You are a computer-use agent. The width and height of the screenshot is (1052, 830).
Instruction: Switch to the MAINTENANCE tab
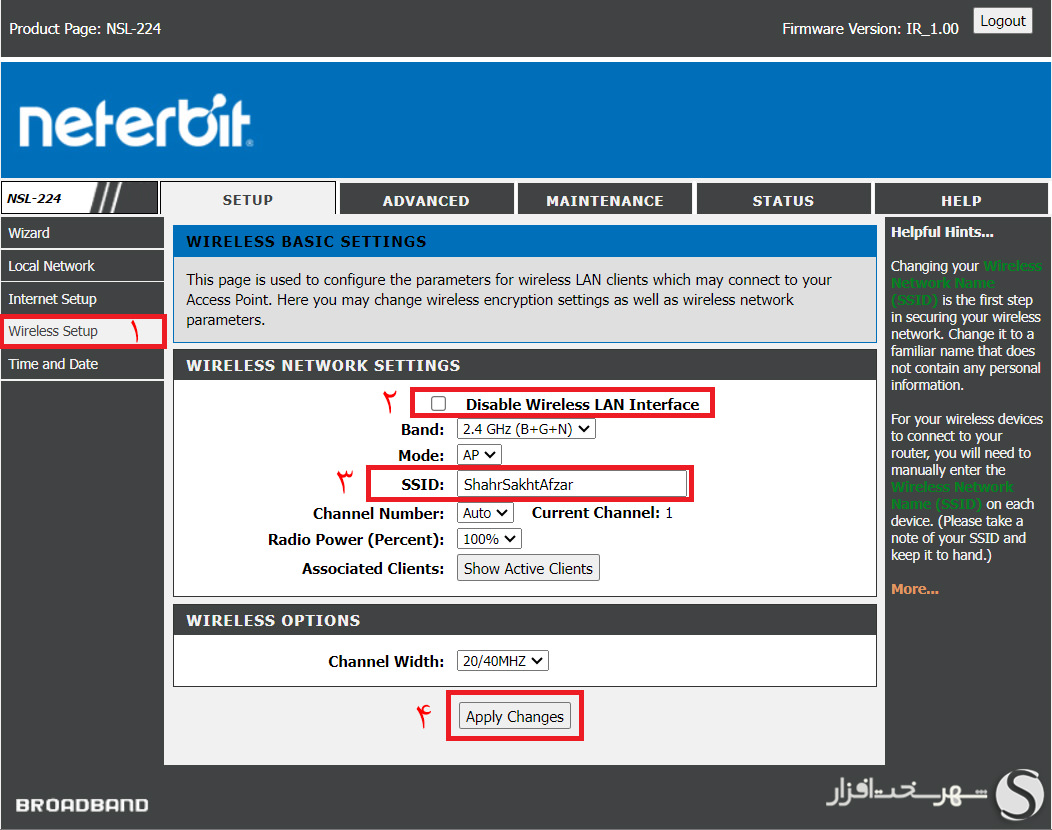(604, 198)
